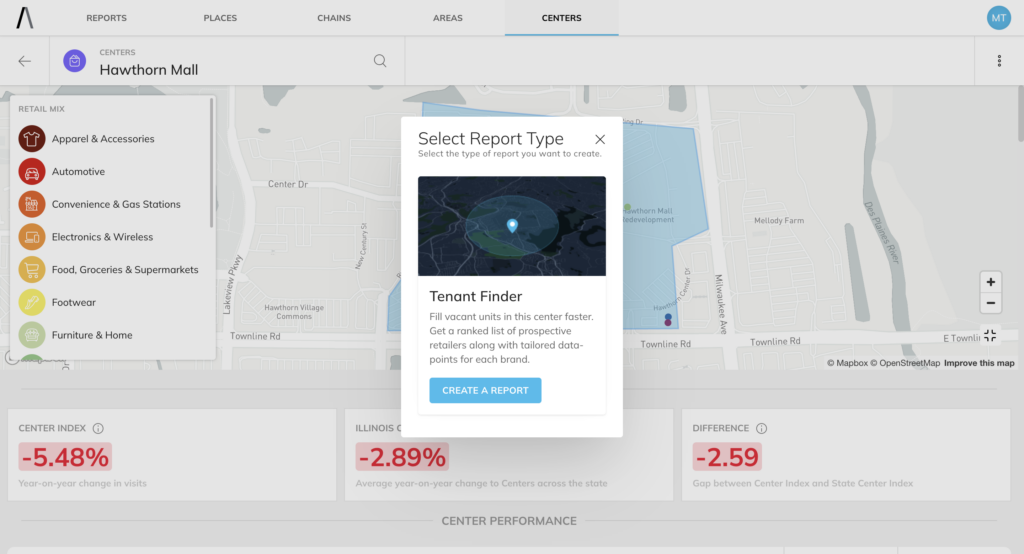Image resolution: width=1024 pixels, height=554 pixels.
Task: Click the -2.59 Difference value
Action: pos(727,457)
